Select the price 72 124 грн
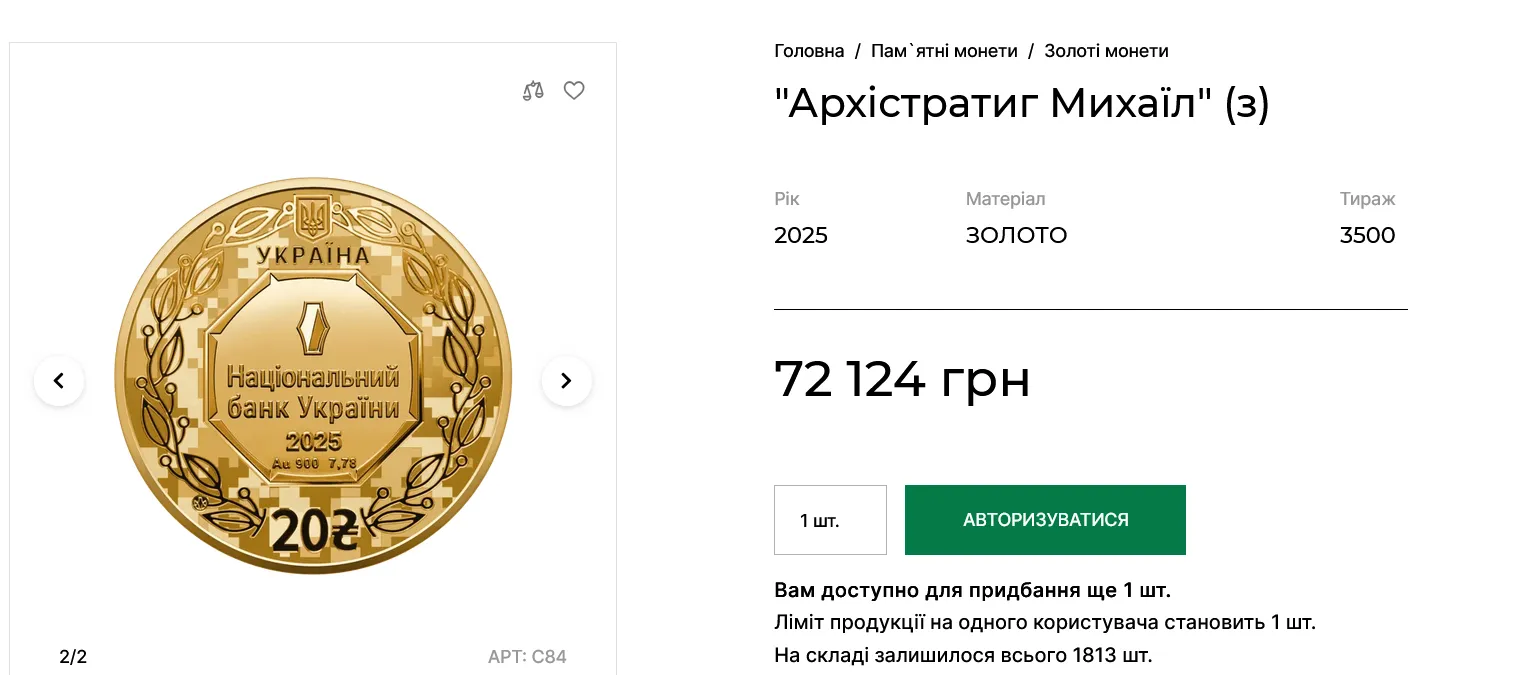Viewport: 1532px width, 675px height. 902,380
